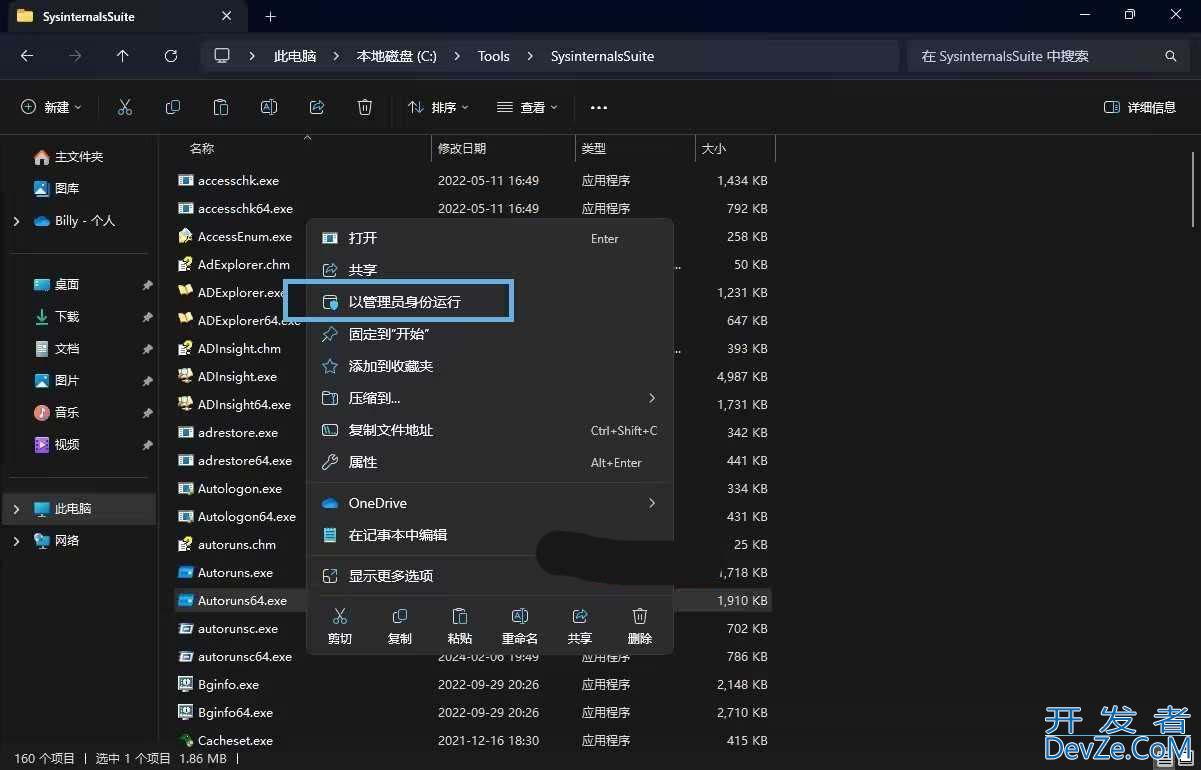Click the Up directory arrow
The image size is (1201, 770).
(123, 56)
